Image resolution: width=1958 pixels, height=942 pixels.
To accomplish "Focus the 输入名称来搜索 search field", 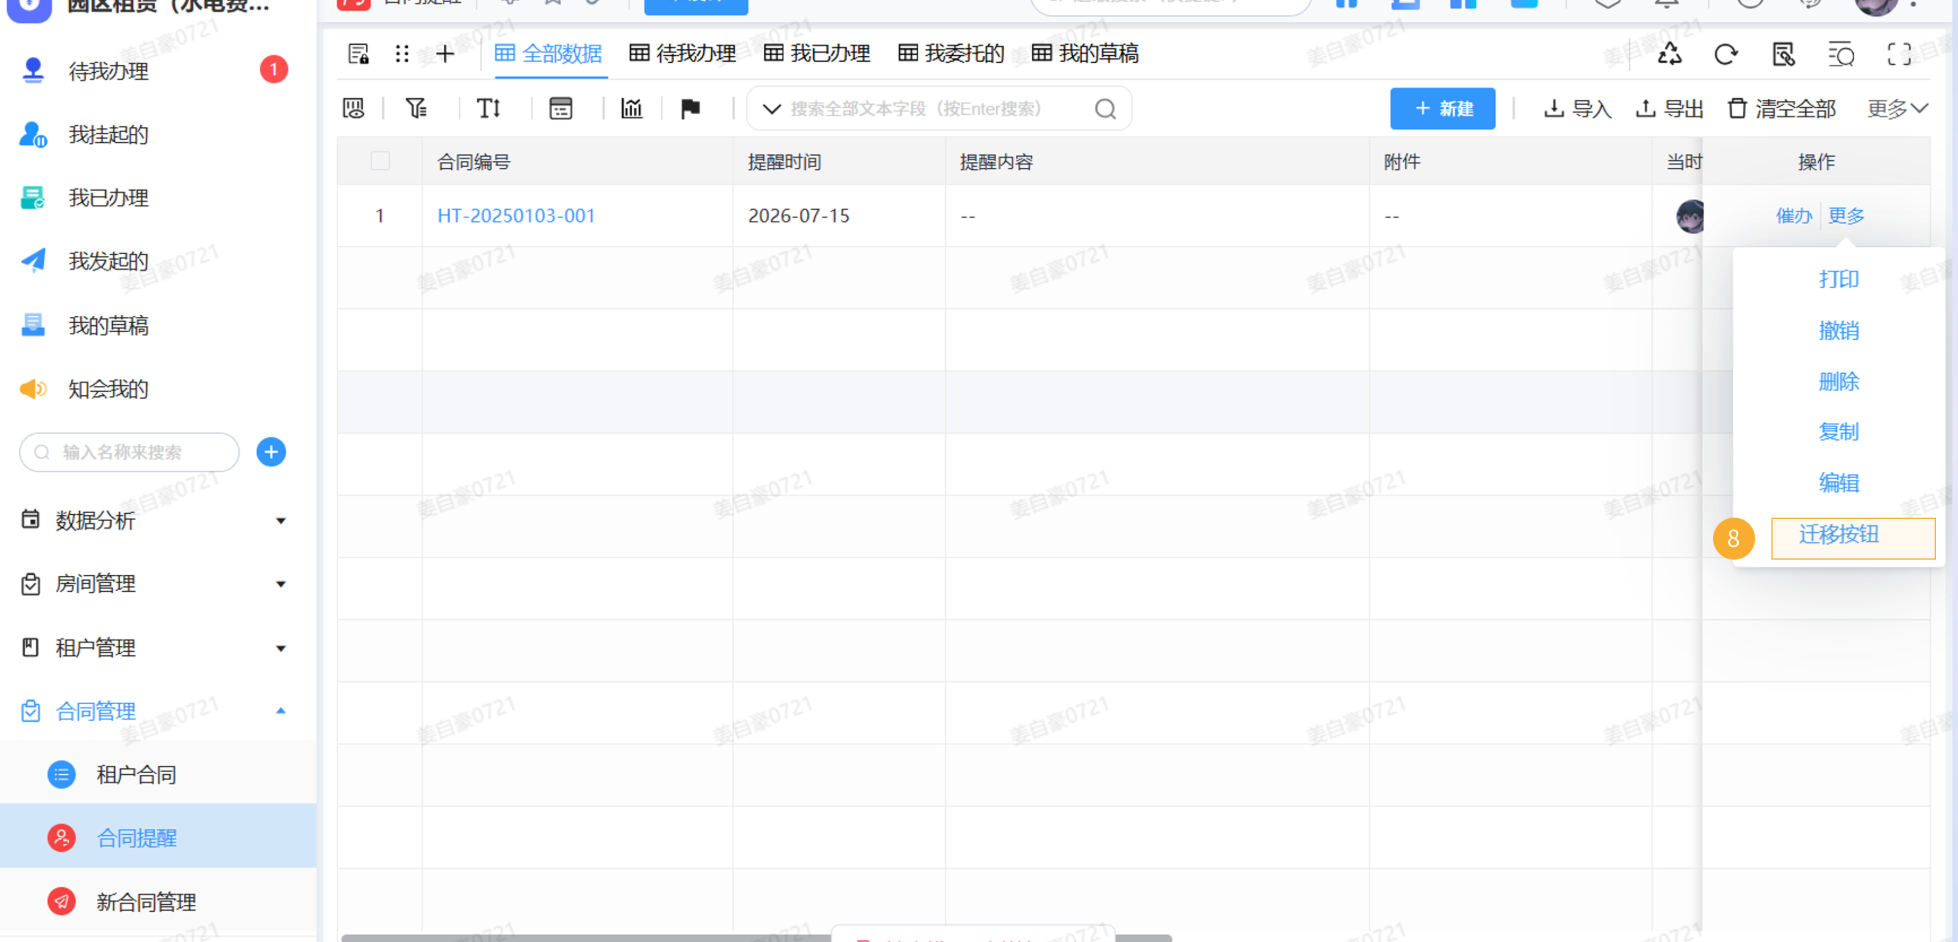I will (x=130, y=452).
